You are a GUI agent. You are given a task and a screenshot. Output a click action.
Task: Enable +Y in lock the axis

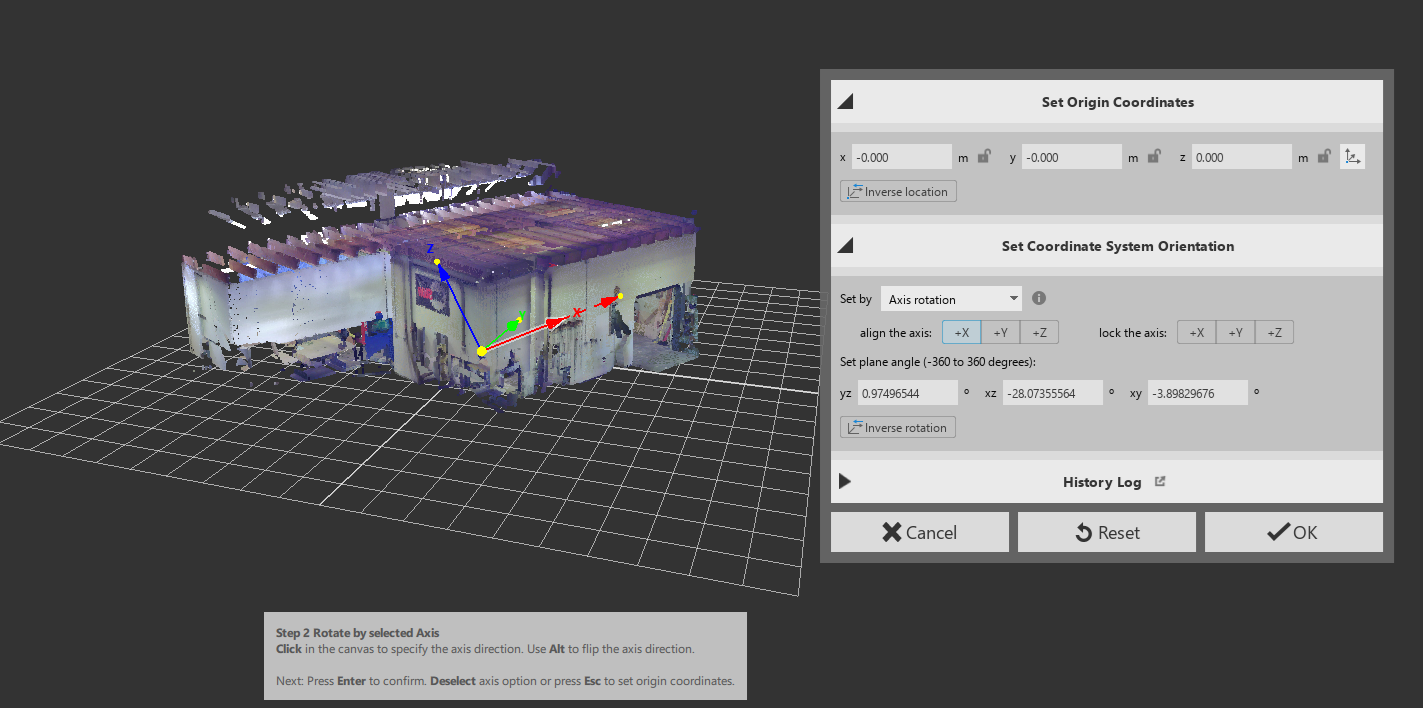1235,333
